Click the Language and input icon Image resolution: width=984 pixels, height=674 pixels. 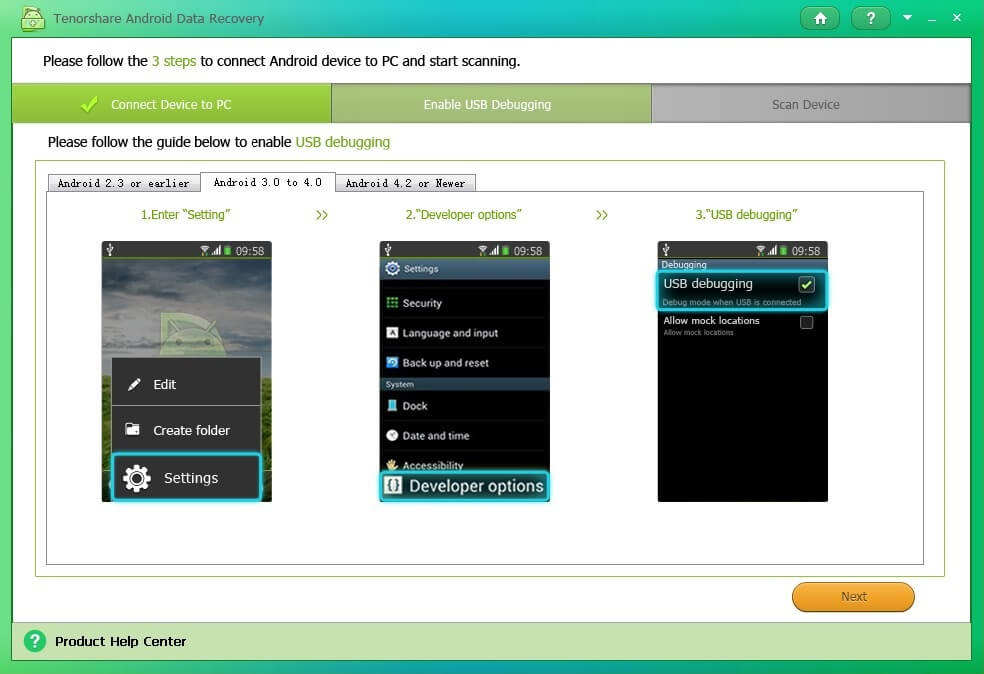pyautogui.click(x=392, y=333)
